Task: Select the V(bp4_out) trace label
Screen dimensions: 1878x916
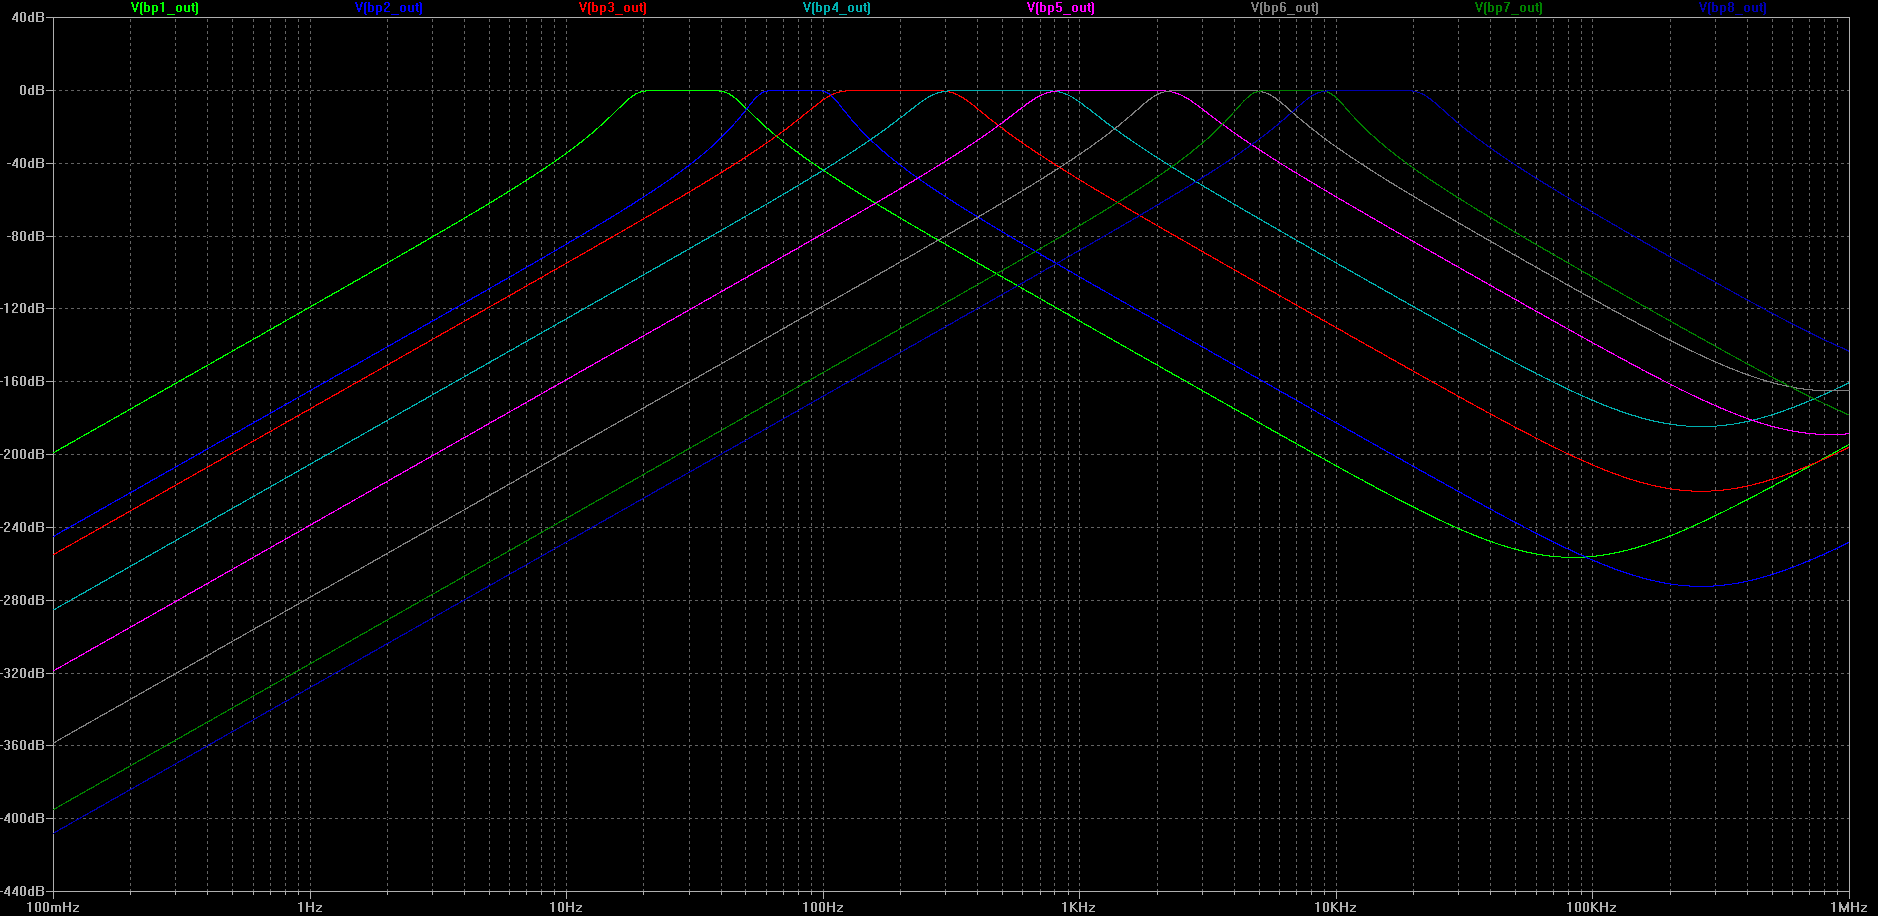Action: (837, 8)
